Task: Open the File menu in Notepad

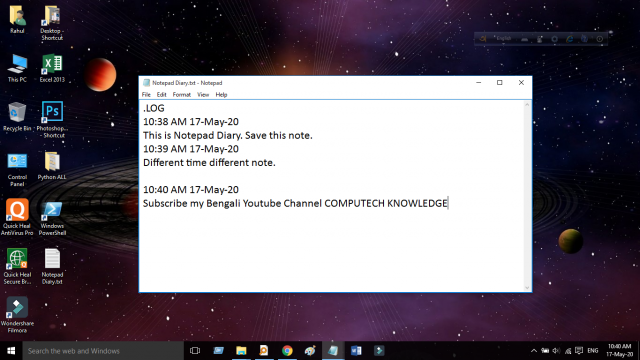Action: point(146,95)
